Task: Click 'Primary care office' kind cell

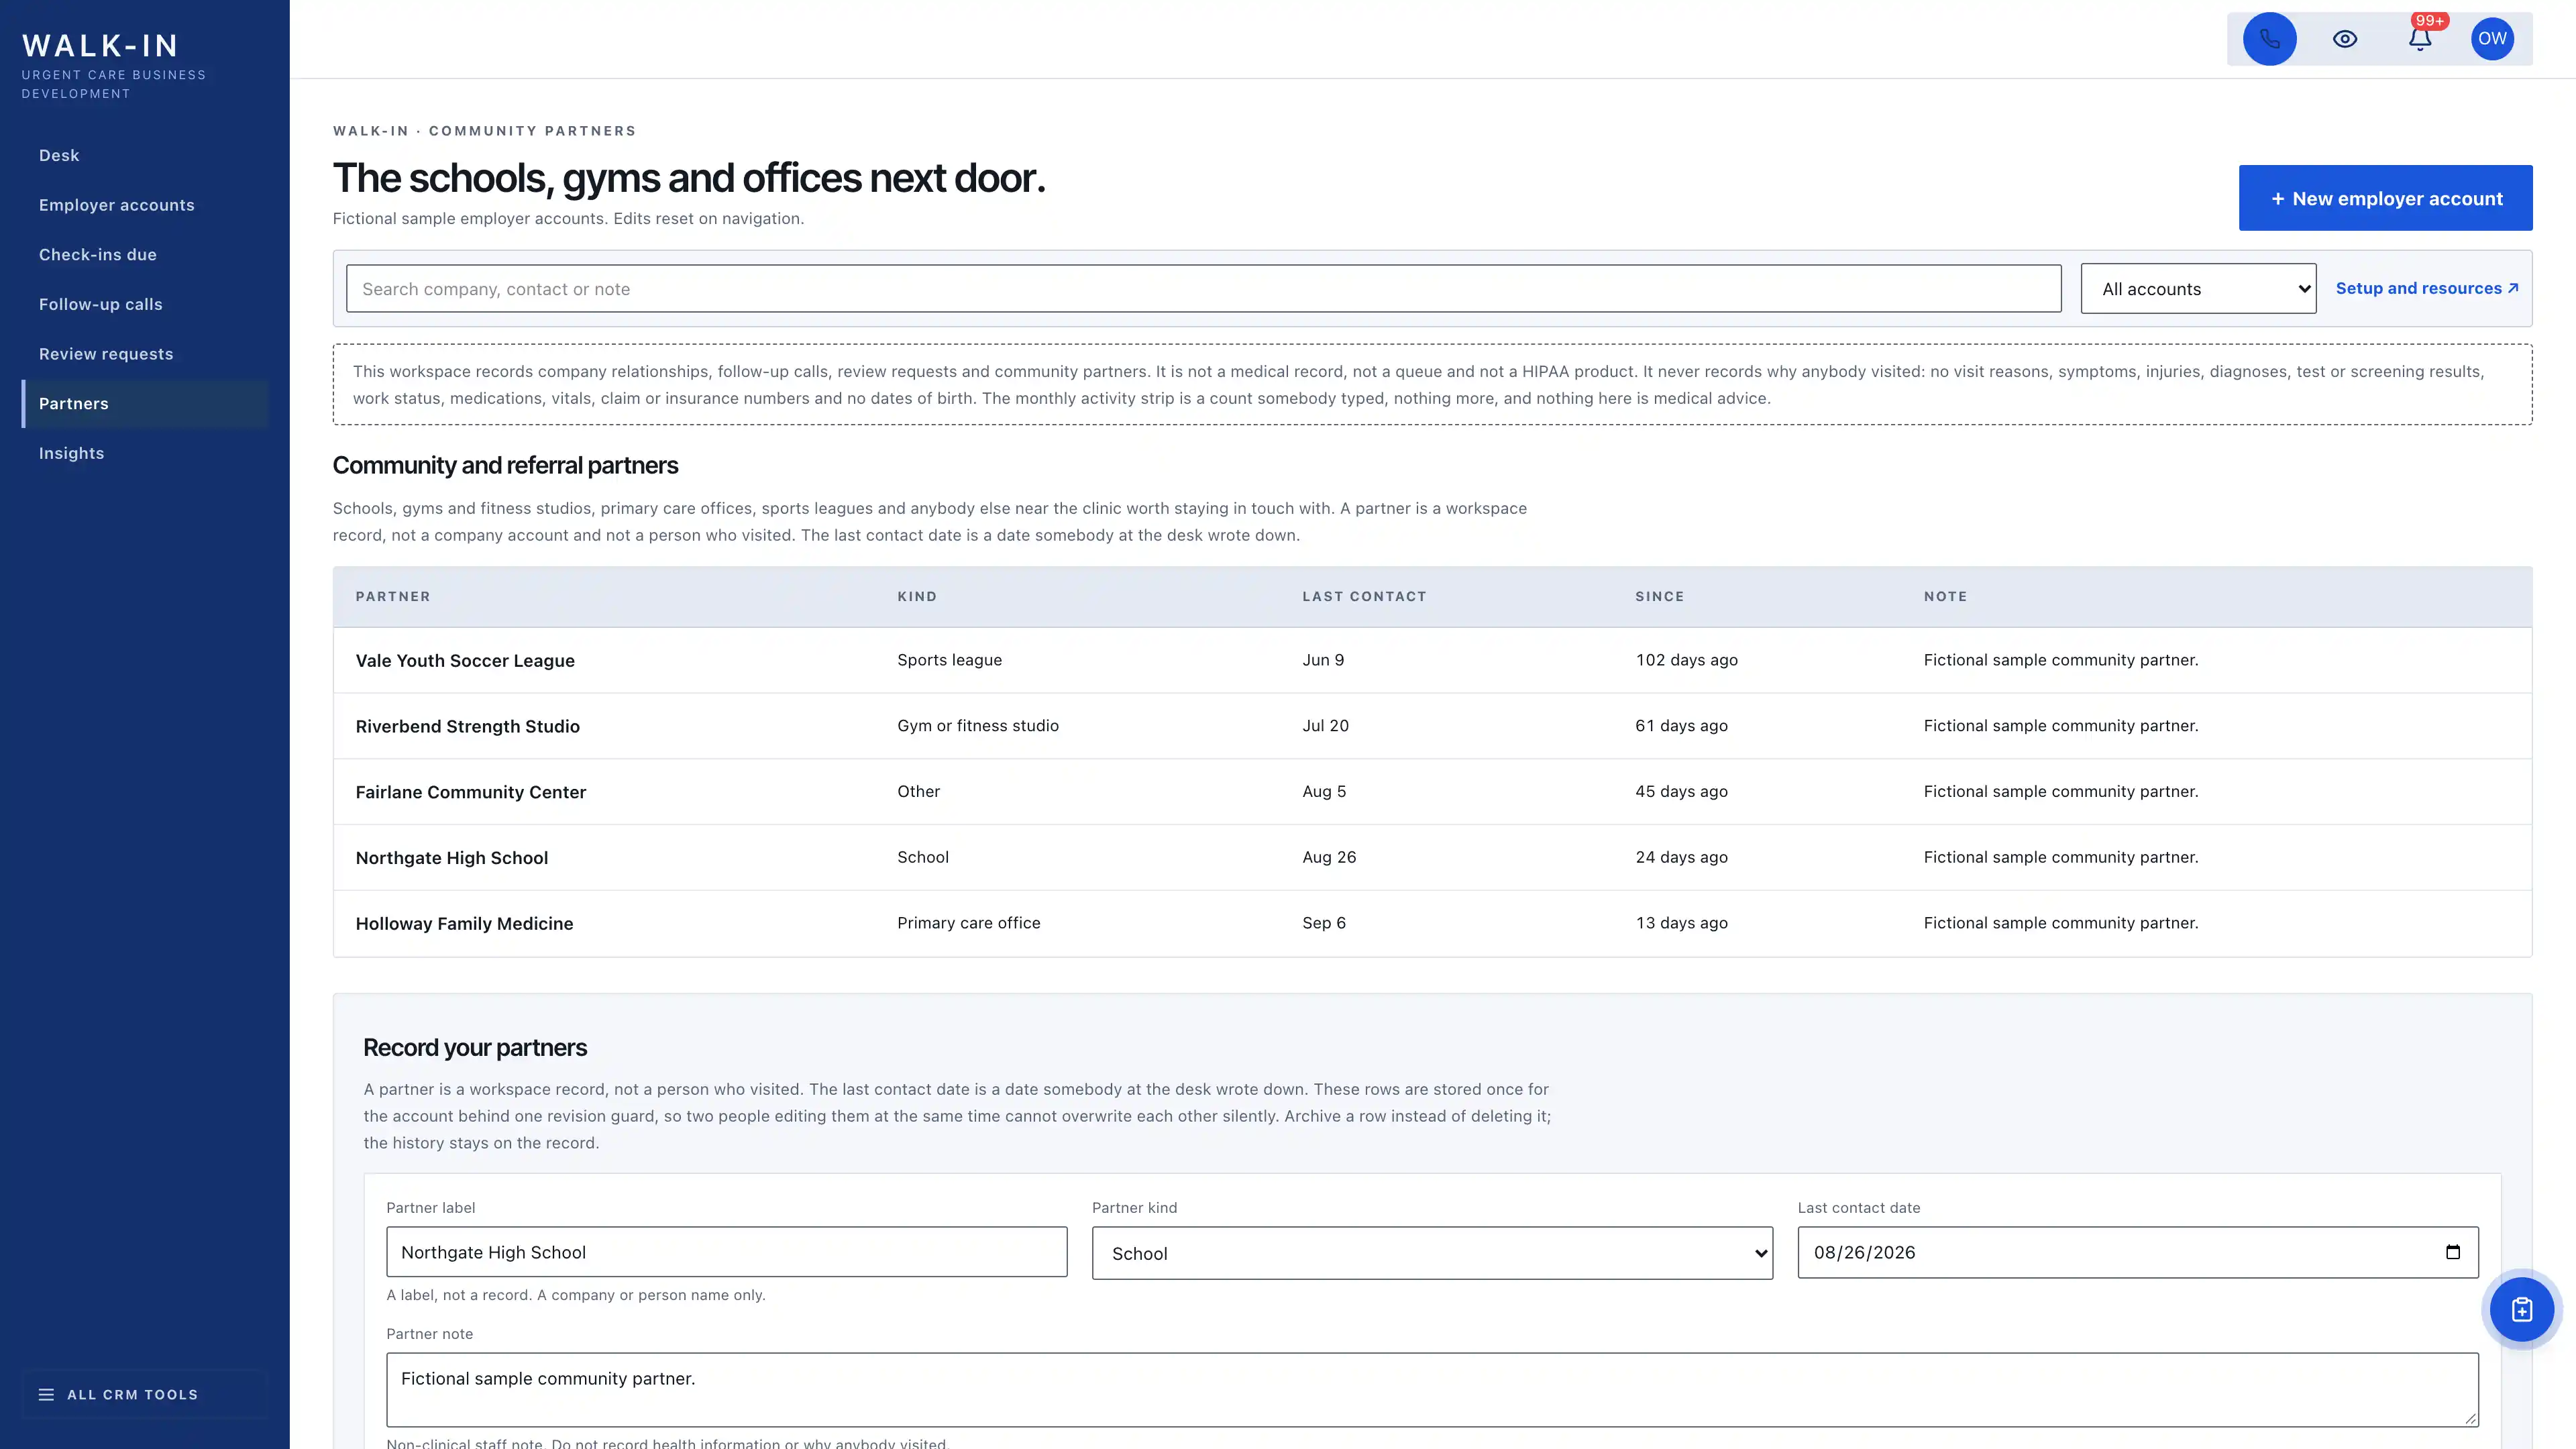Action: tap(968, 923)
